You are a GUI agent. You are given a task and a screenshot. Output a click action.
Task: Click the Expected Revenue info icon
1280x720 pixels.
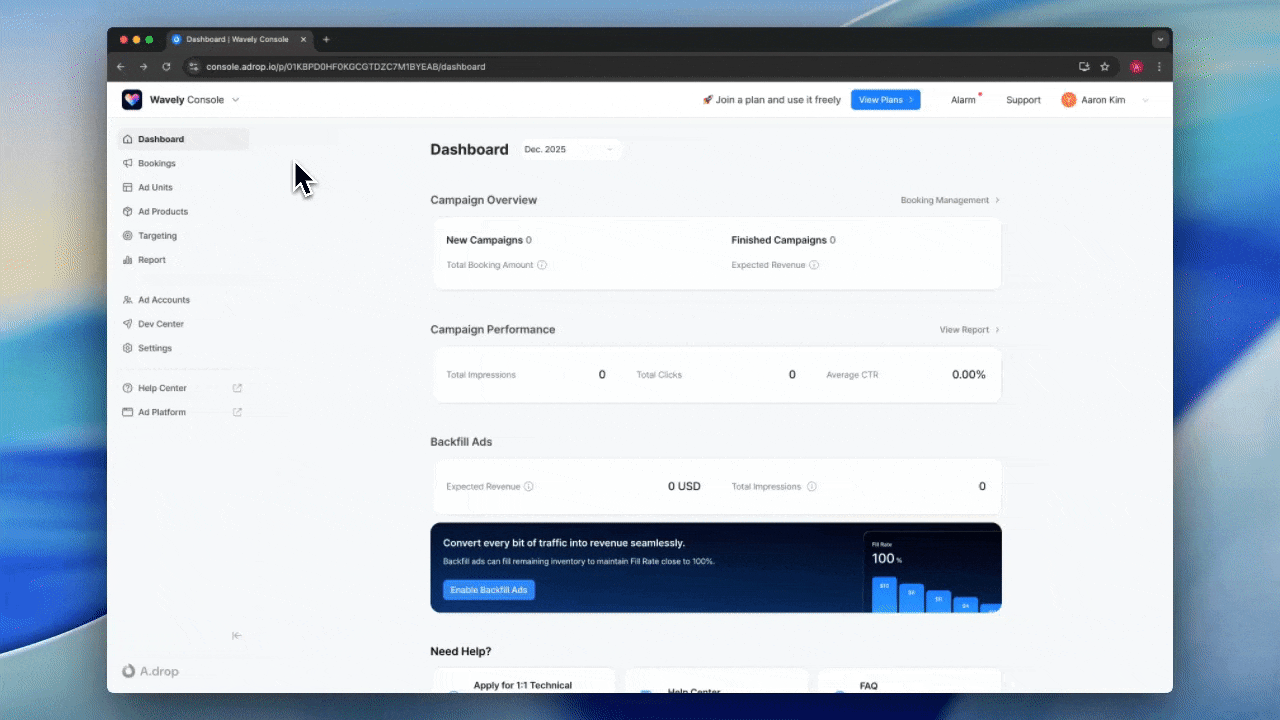click(x=814, y=265)
